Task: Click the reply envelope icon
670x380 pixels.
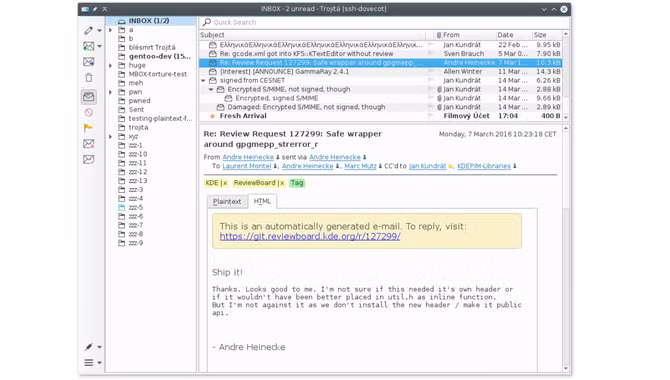Action: pos(88,46)
